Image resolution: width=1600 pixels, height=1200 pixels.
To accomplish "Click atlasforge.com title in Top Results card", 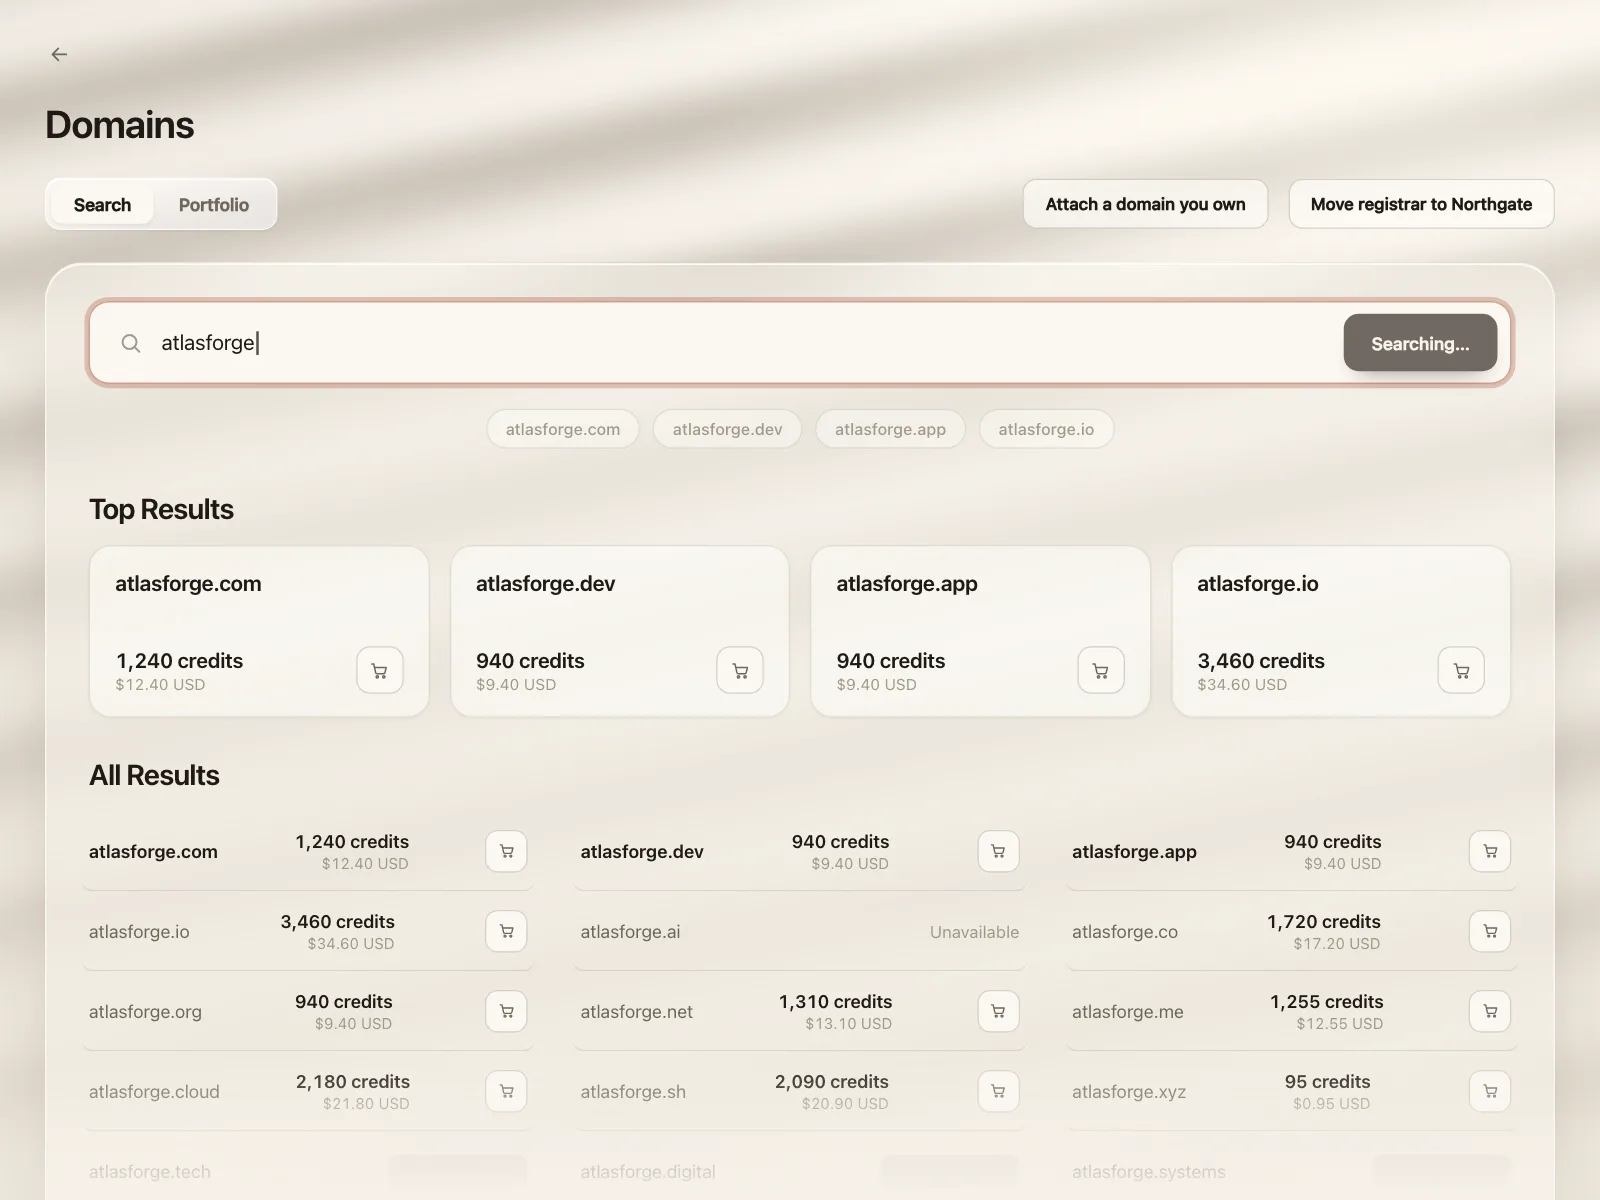I will coord(188,584).
